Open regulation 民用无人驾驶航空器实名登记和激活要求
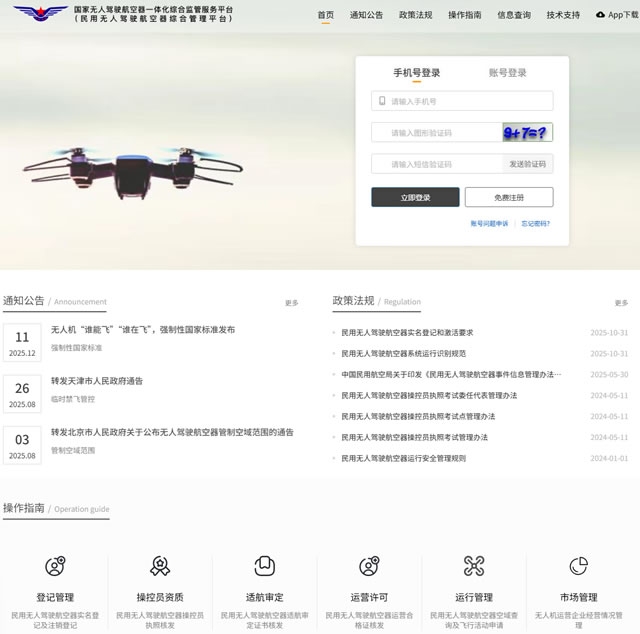Viewport: 640px width, 634px height. [407, 332]
